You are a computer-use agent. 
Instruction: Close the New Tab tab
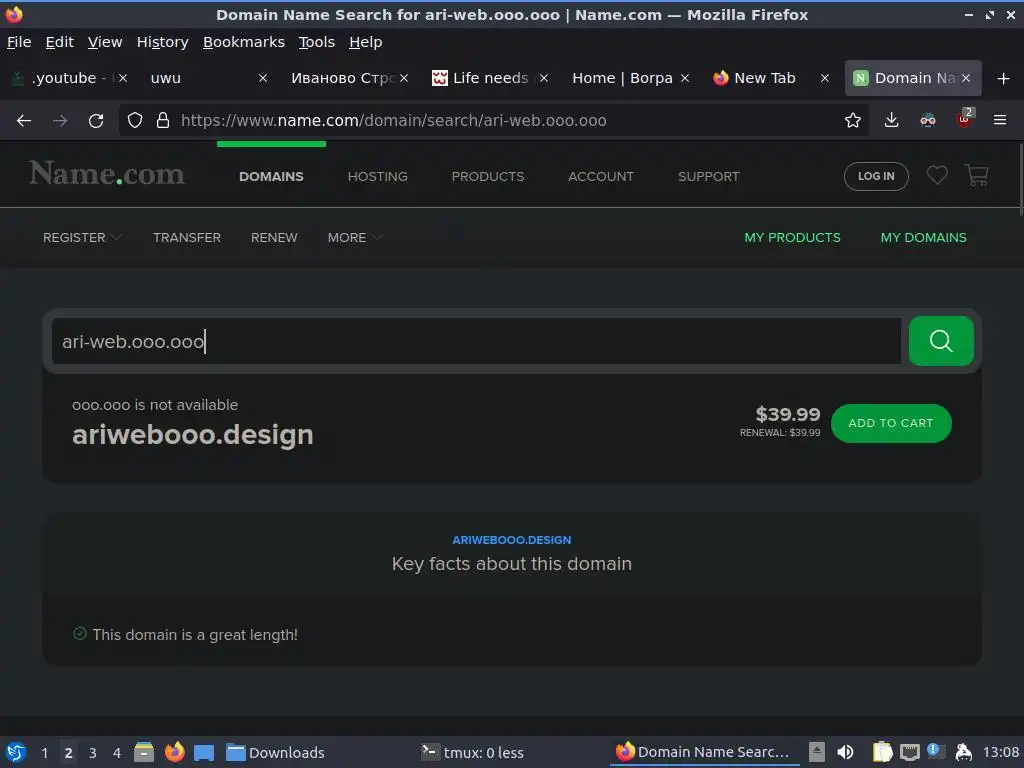pyautogui.click(x=825, y=78)
